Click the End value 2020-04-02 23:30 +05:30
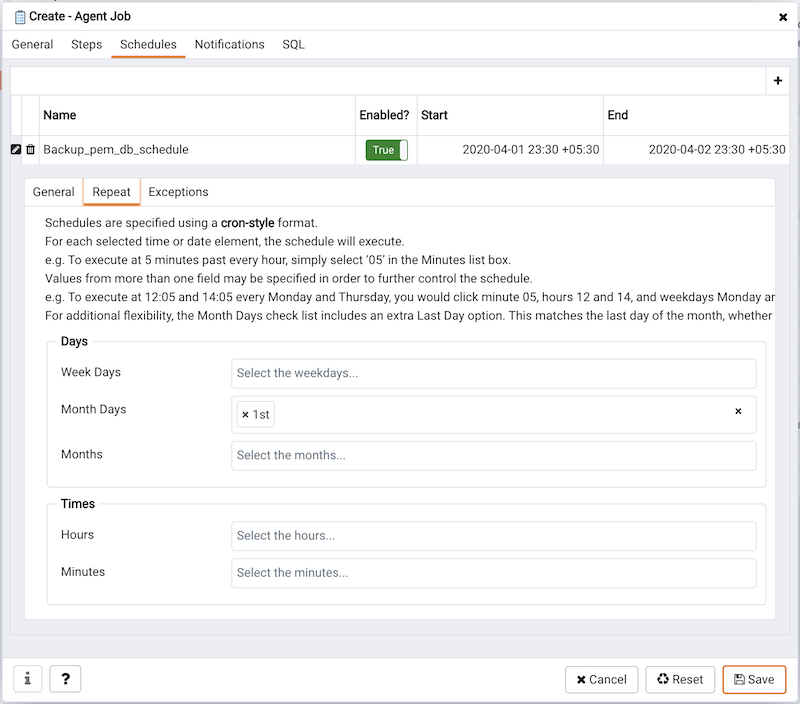Screen dimensions: 800x704 [717, 149]
